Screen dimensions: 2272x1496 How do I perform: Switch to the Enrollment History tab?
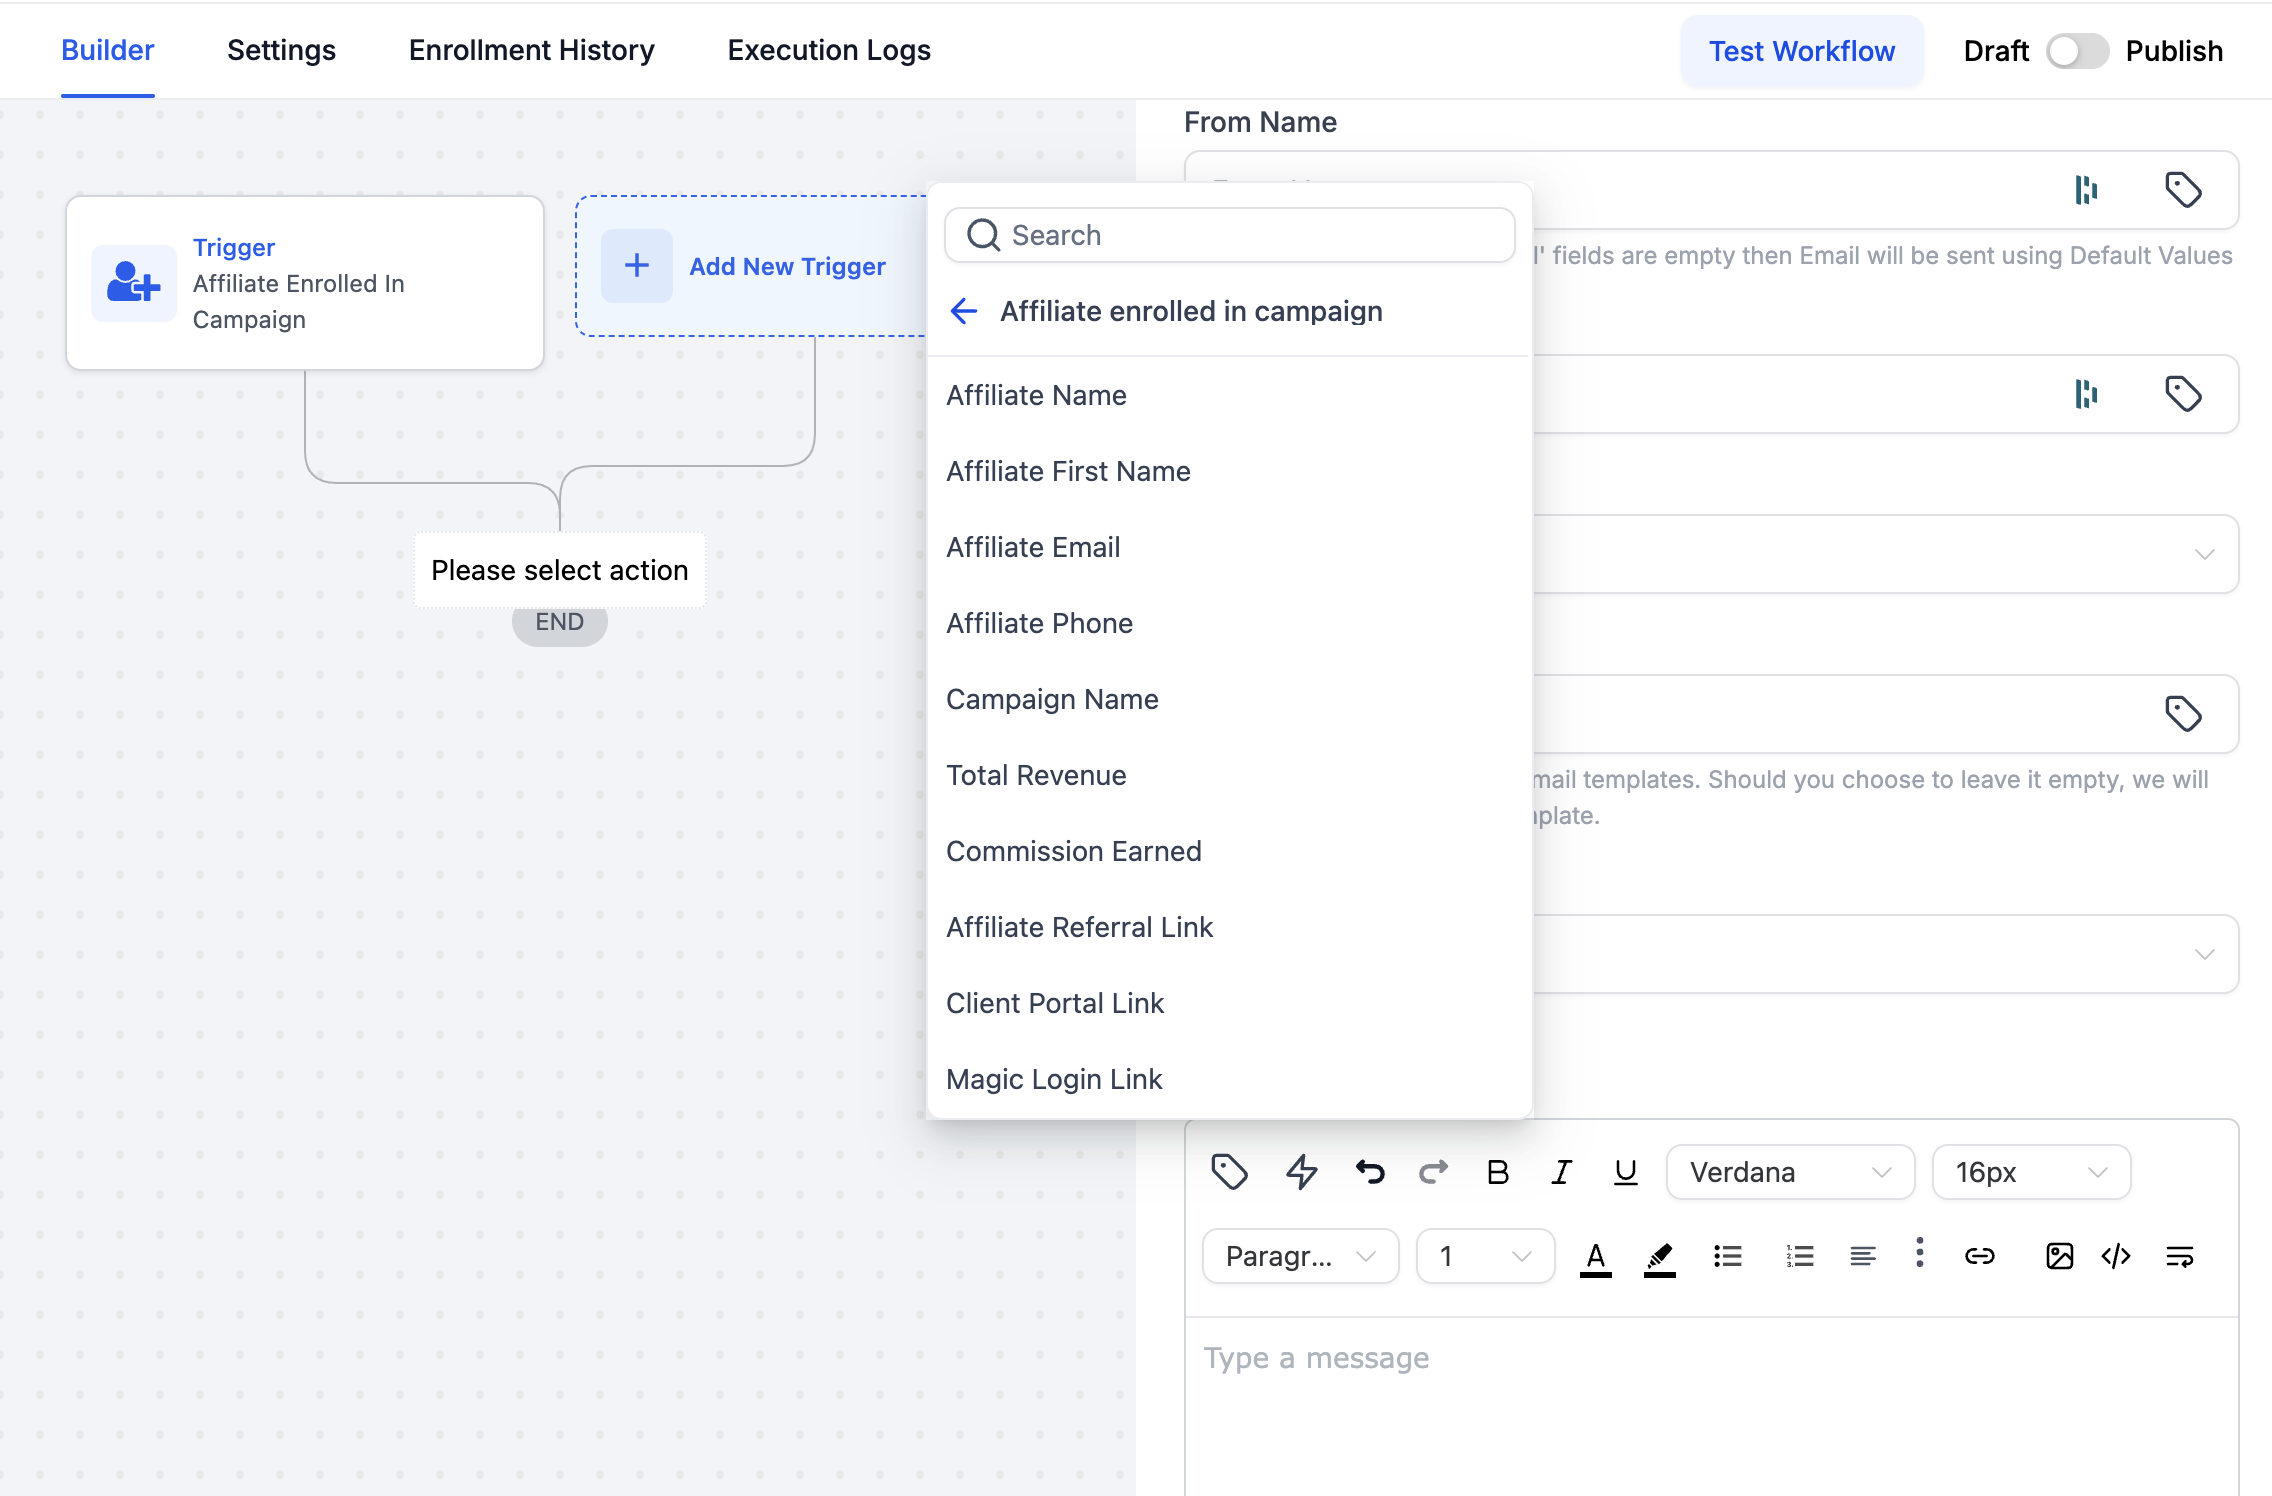(x=531, y=50)
